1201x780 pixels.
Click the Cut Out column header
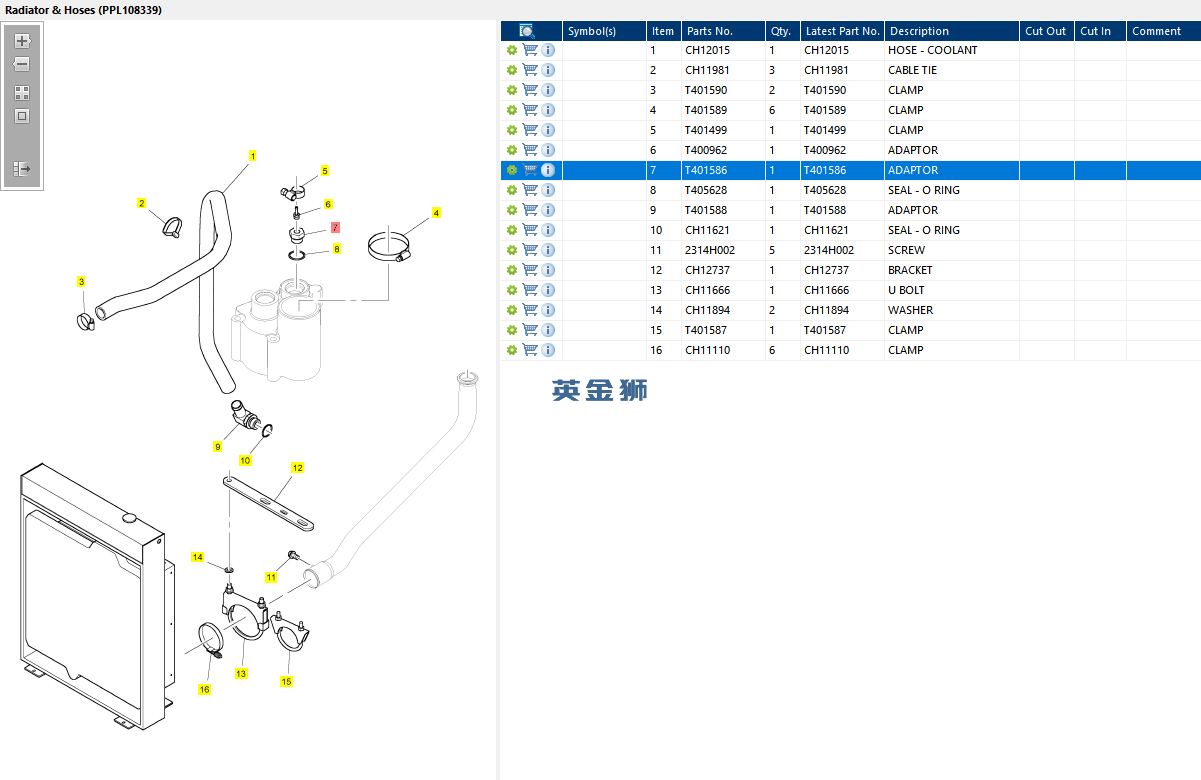(x=1047, y=31)
